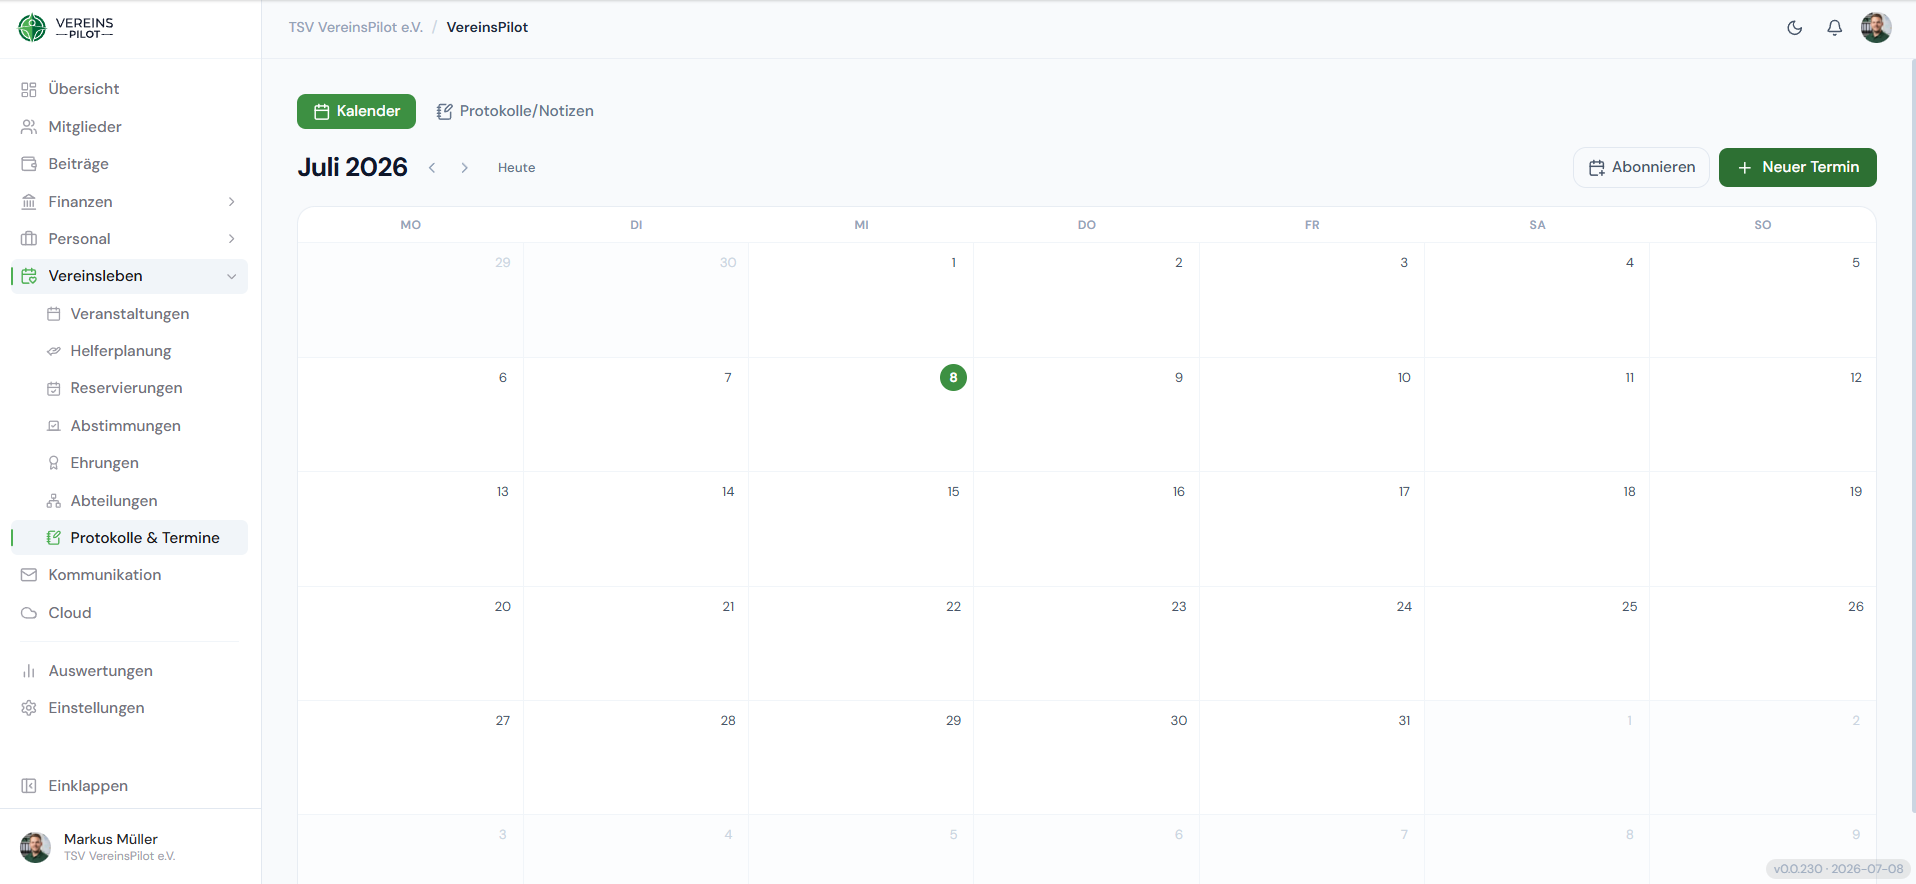Go to Mitglieder section
The image size is (1916, 884).
(x=129, y=127)
